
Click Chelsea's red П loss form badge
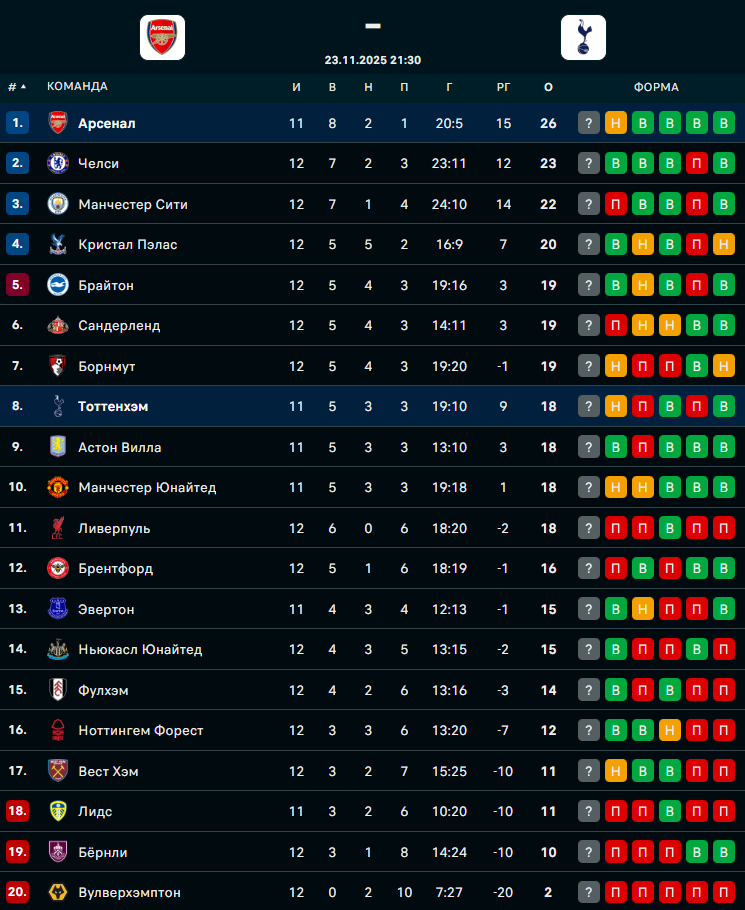(697, 163)
